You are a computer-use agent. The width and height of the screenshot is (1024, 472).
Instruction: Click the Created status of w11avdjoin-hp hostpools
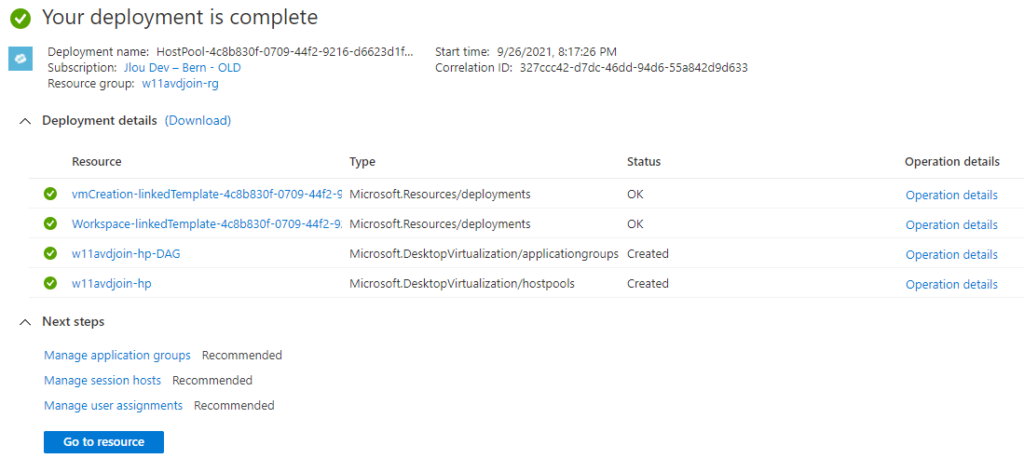tap(648, 284)
